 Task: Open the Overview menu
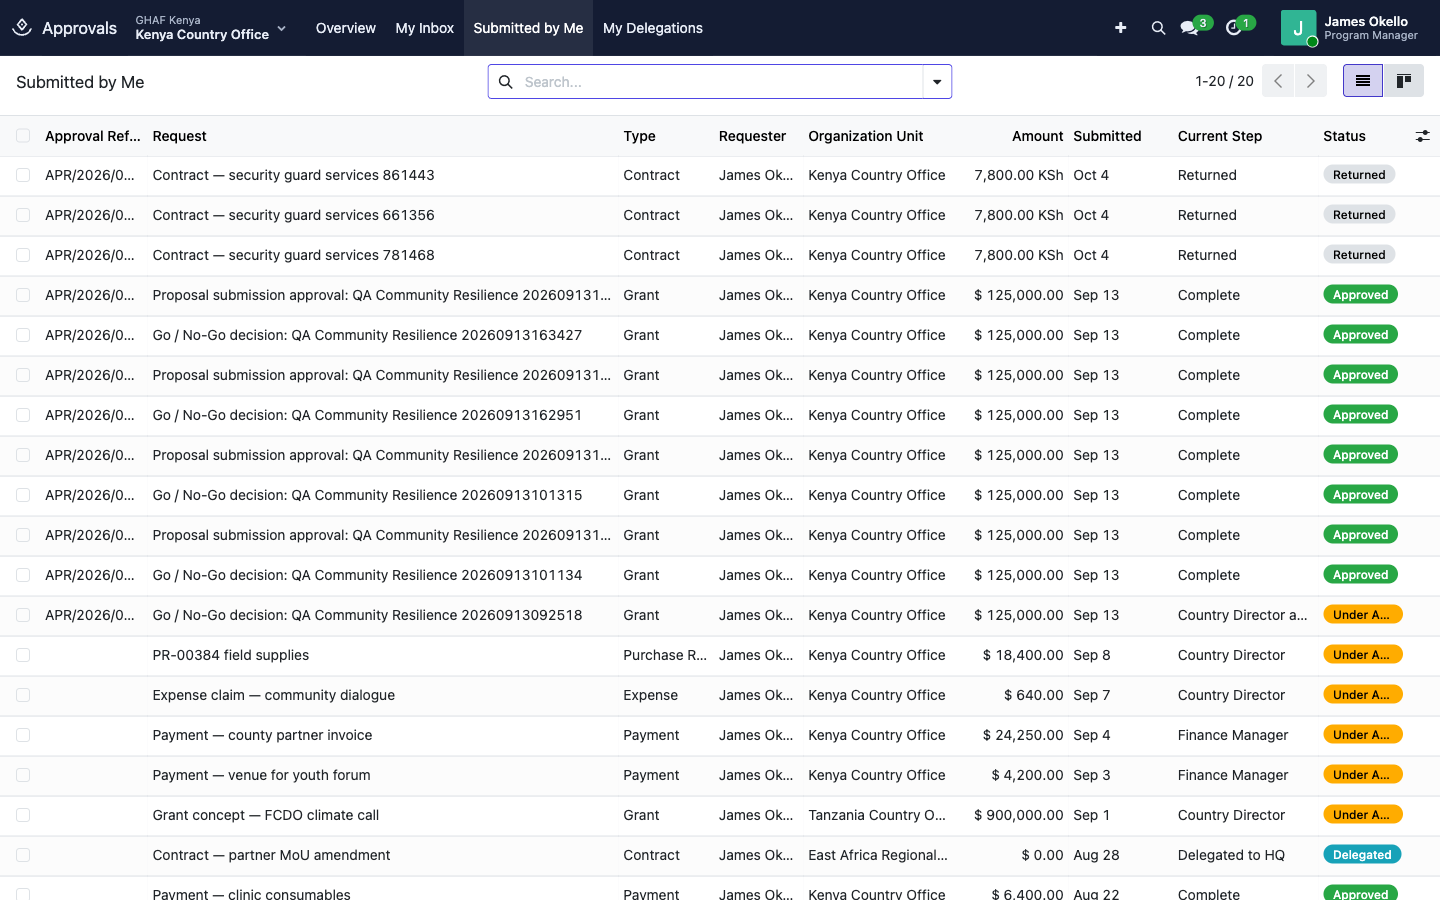[x=346, y=28]
